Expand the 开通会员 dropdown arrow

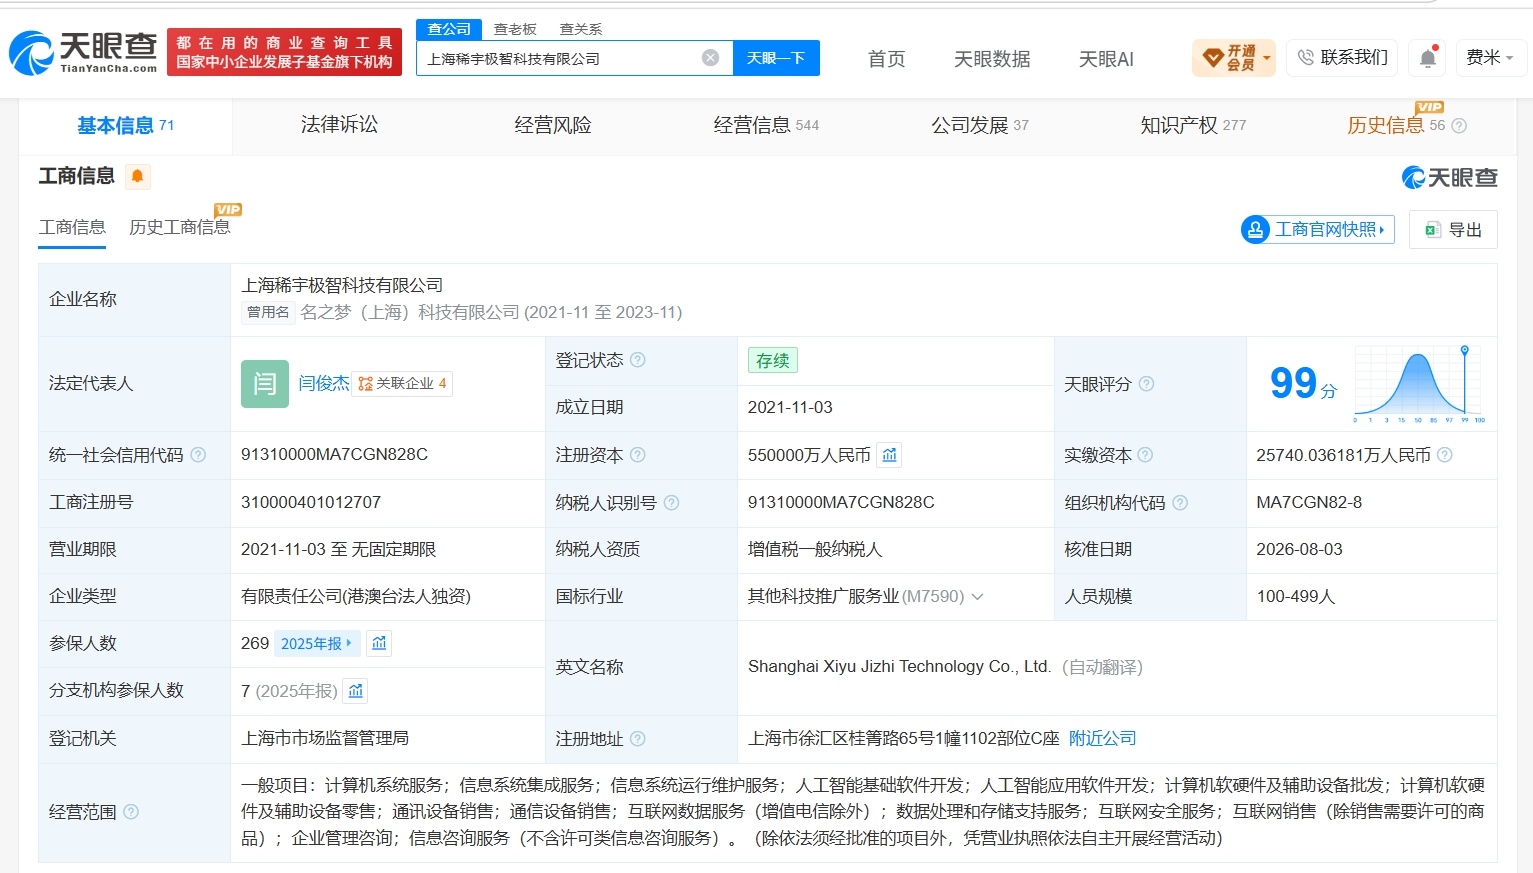coord(1267,58)
